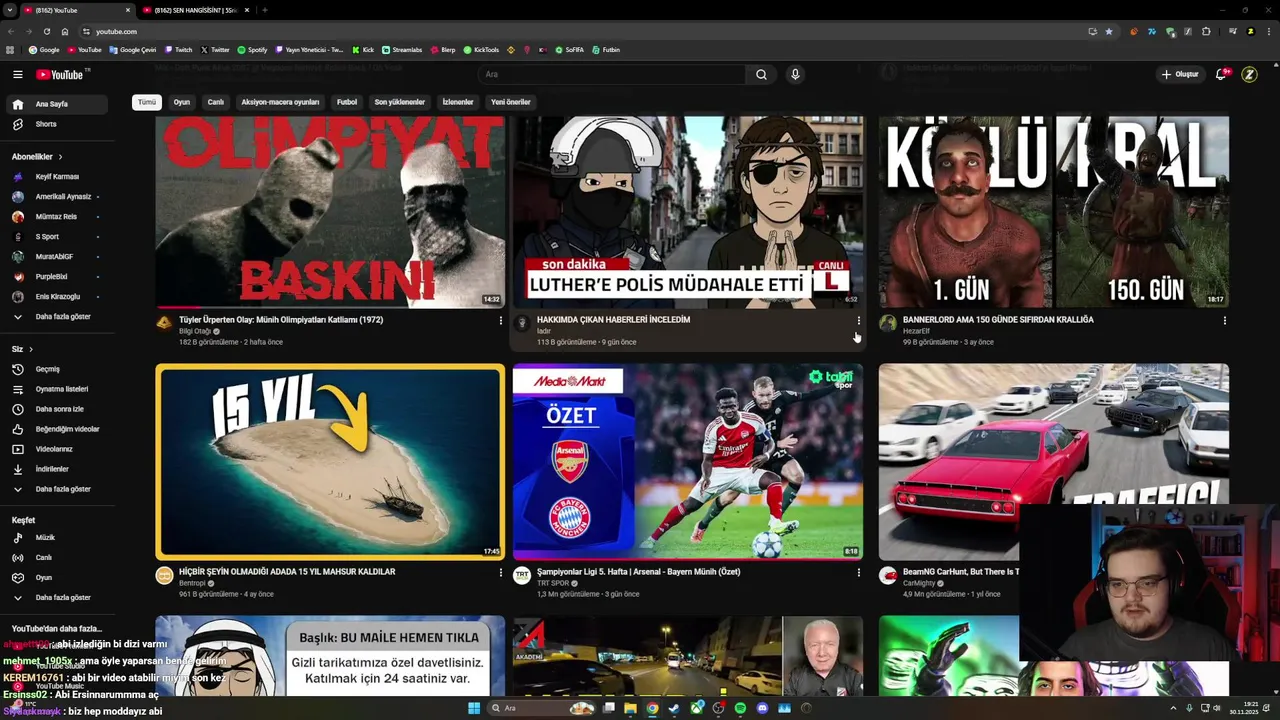This screenshot has height=720, width=1280.
Task: Open options menu for Hakkımda Çıkan Haberleri video
Action: coord(858,321)
